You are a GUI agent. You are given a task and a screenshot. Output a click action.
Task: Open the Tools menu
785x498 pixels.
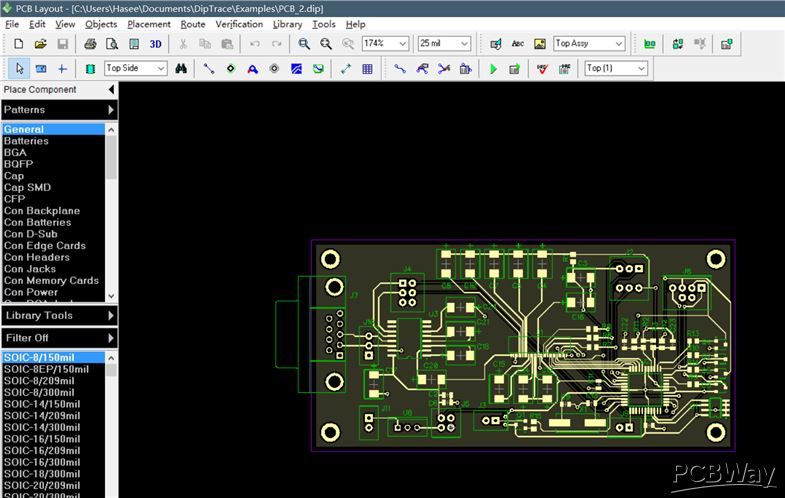click(324, 24)
